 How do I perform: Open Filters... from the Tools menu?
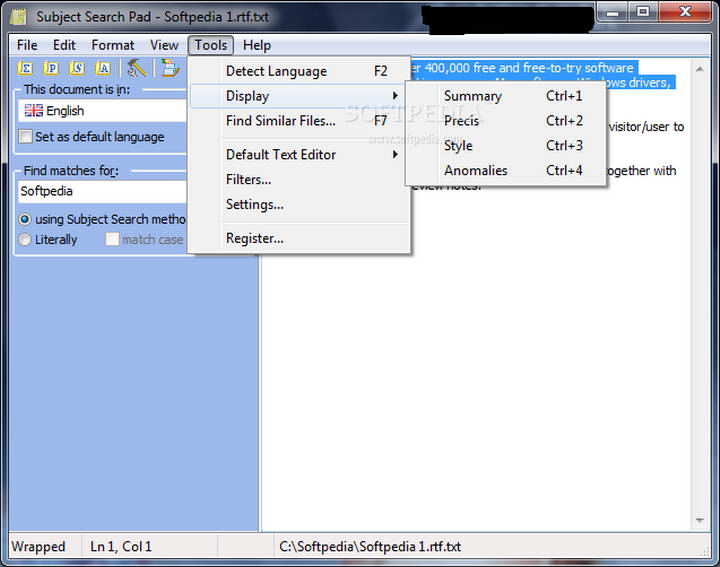coord(299,180)
